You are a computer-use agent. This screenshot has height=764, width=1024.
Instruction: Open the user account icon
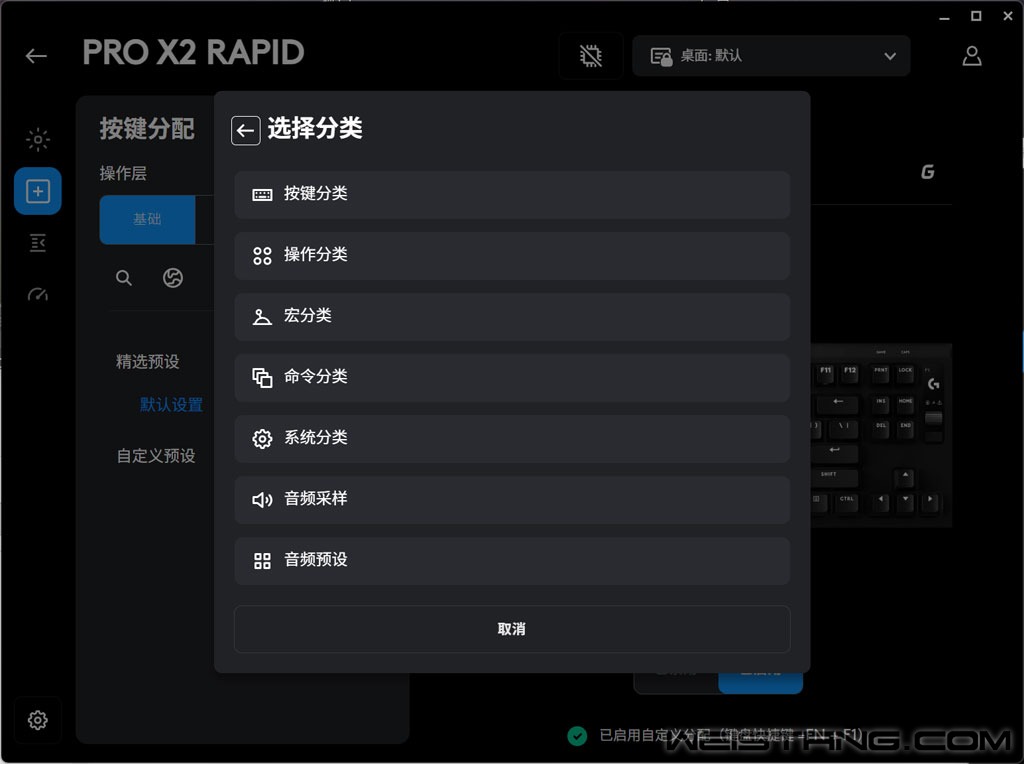click(972, 56)
